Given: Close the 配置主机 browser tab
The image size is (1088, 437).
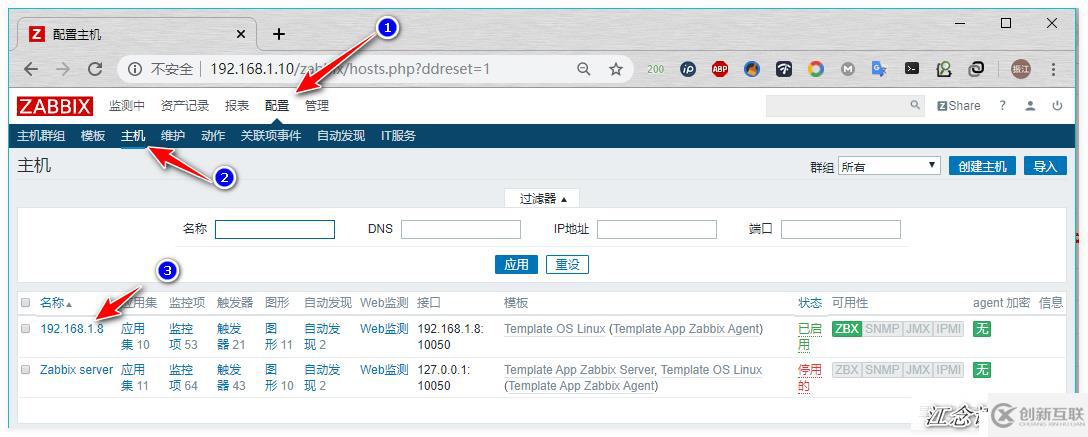Looking at the screenshot, I should 241,34.
